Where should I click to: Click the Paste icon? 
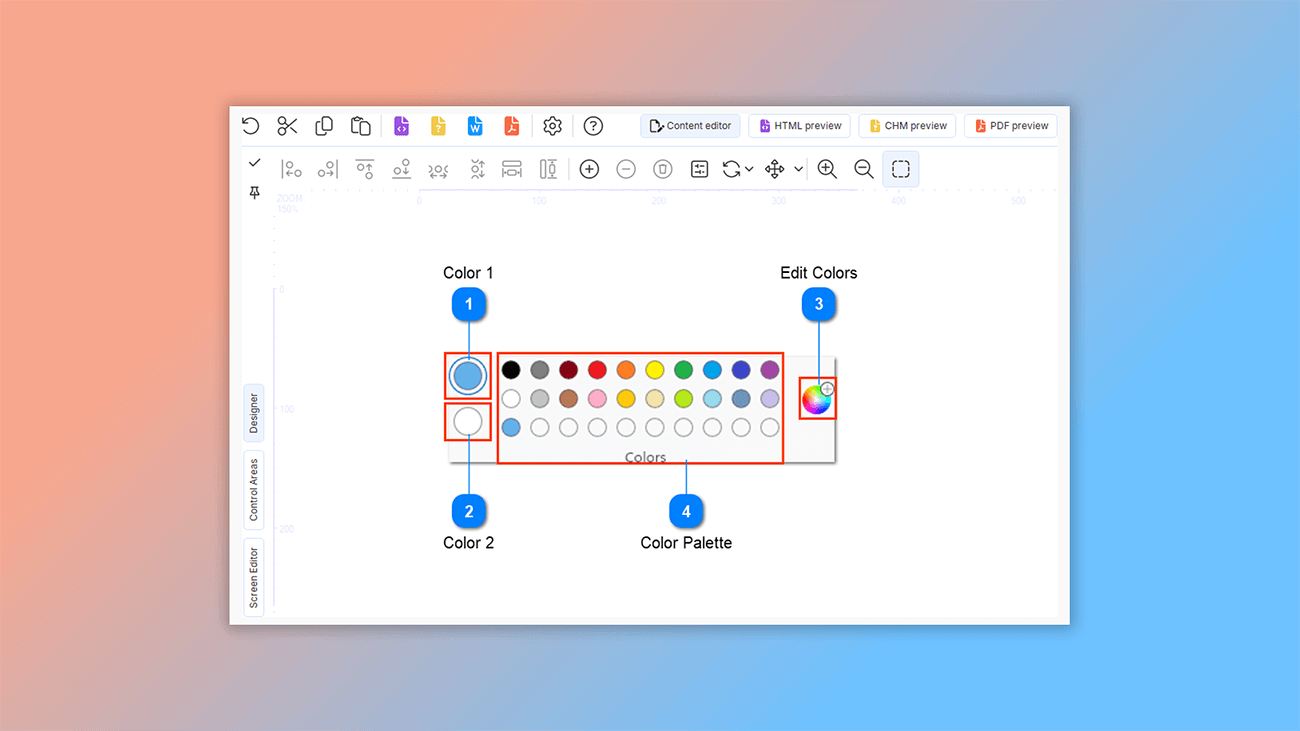pyautogui.click(x=360, y=126)
